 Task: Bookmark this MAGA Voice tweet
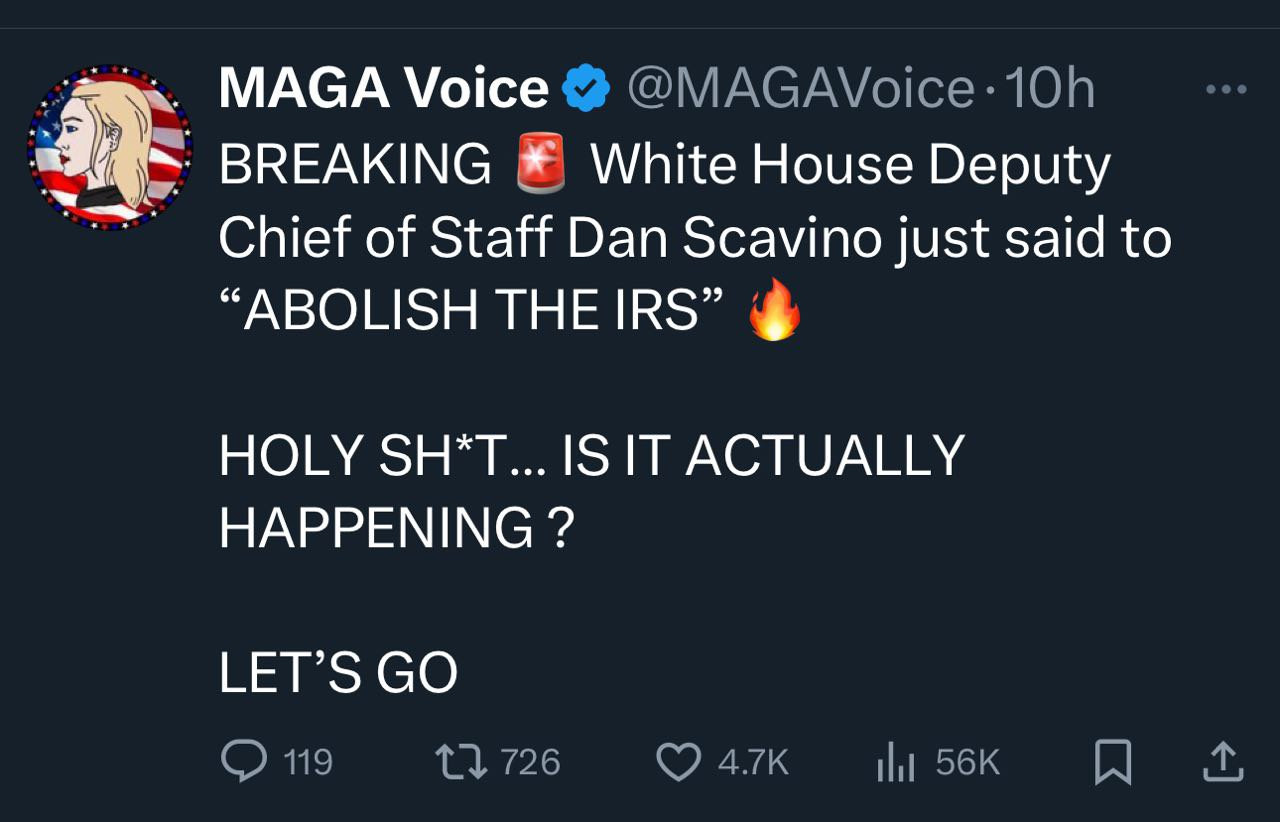[x=1113, y=763]
